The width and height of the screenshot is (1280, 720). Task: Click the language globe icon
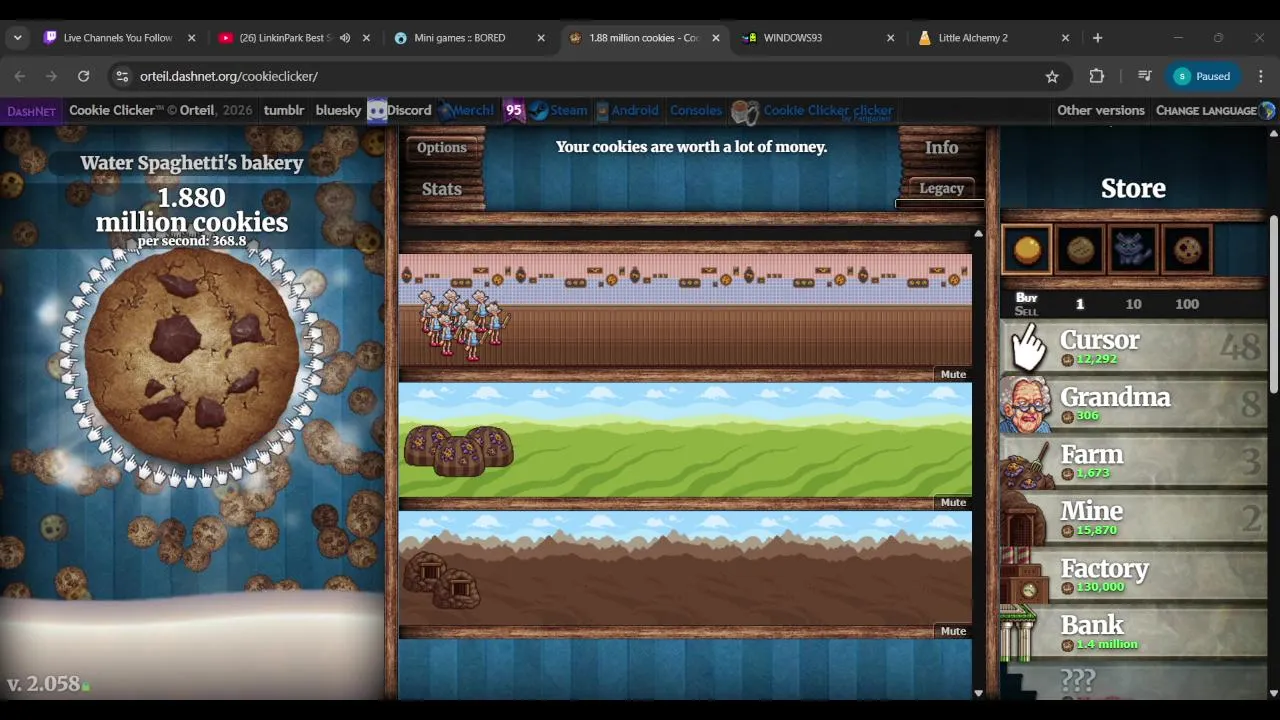click(1268, 111)
